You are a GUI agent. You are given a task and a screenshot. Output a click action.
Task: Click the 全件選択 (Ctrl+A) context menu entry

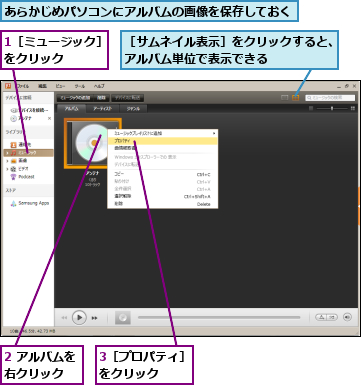(x=163, y=189)
